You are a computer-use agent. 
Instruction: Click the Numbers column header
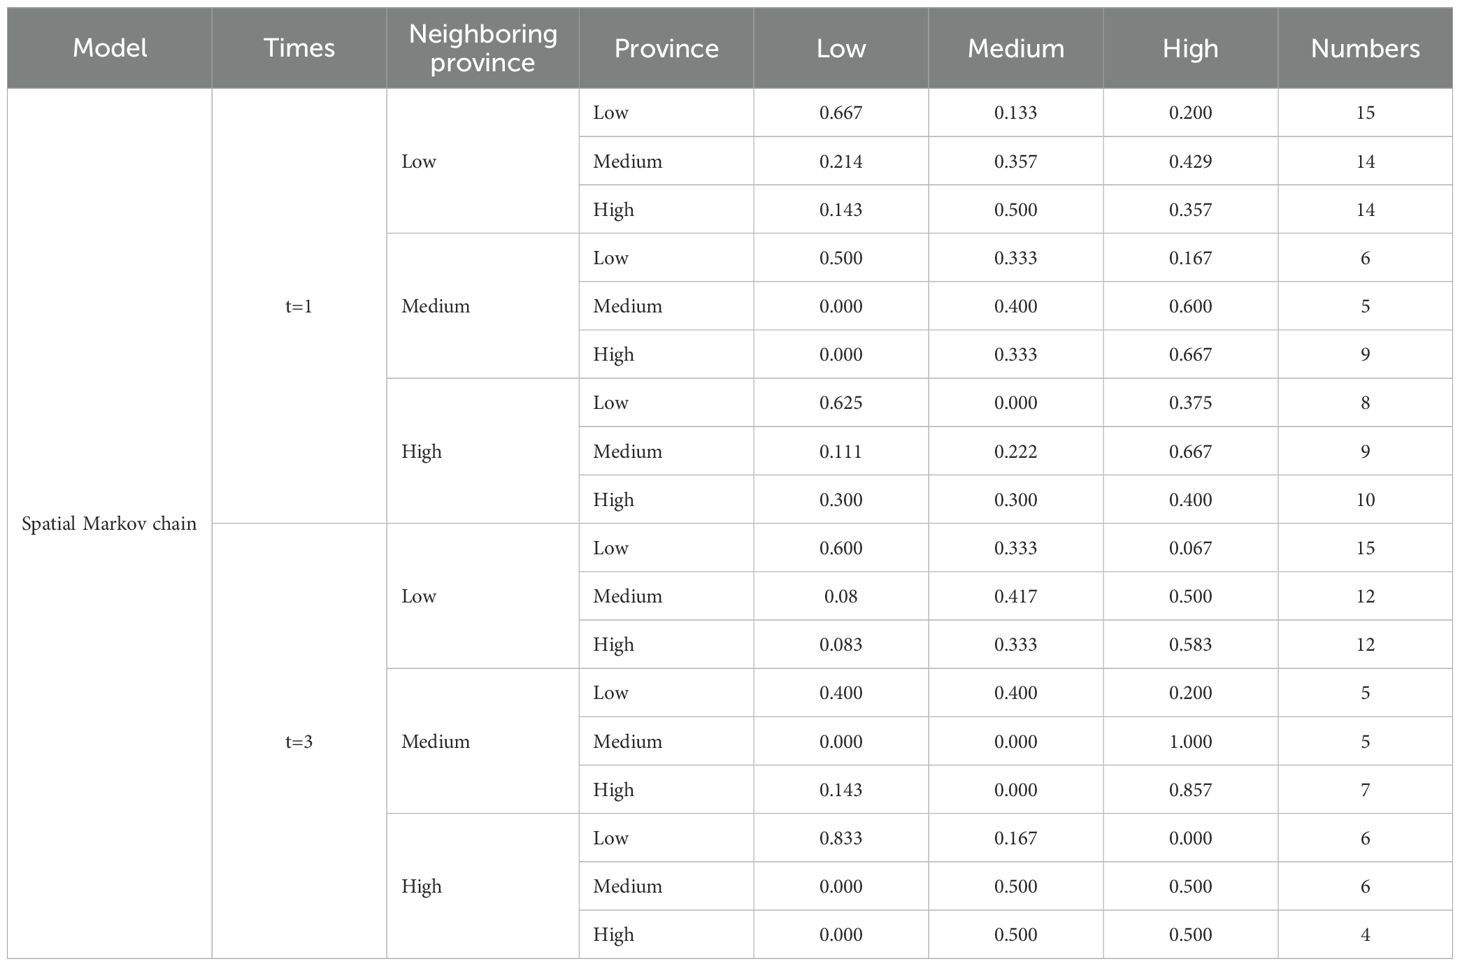click(x=1365, y=48)
